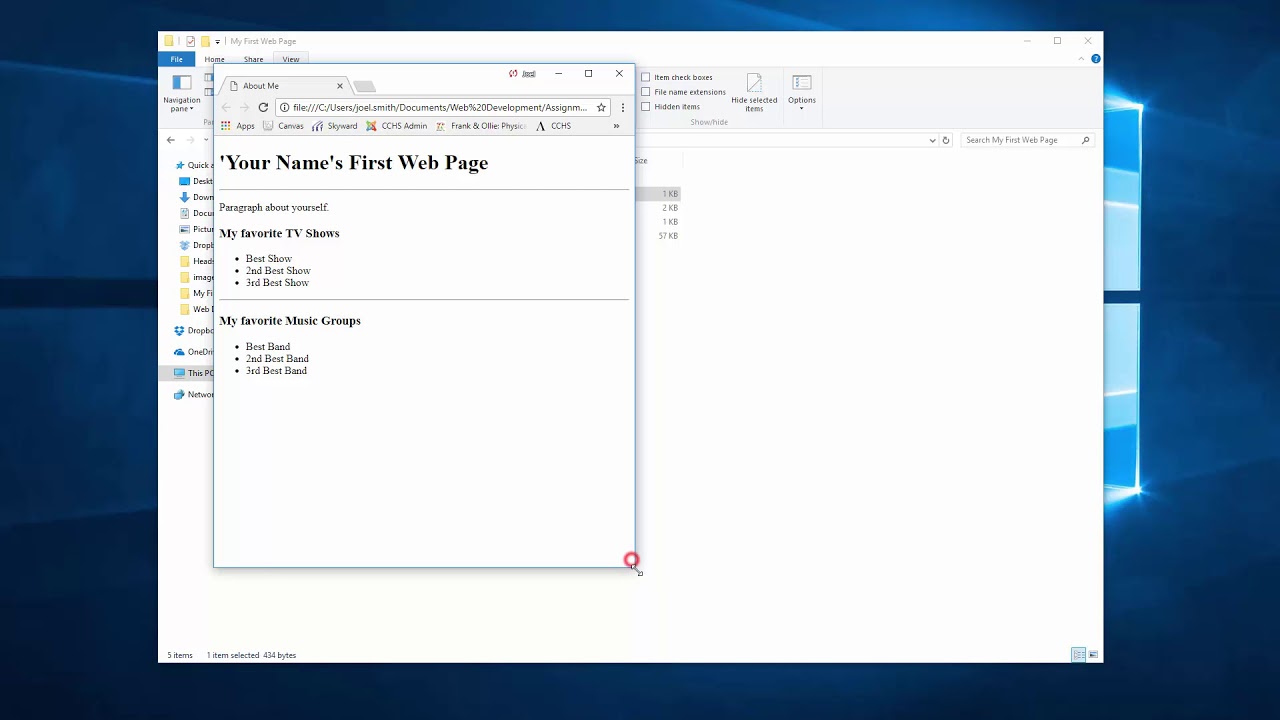This screenshot has height=720, width=1280.
Task: Enable File name extensions
Action: [645, 92]
